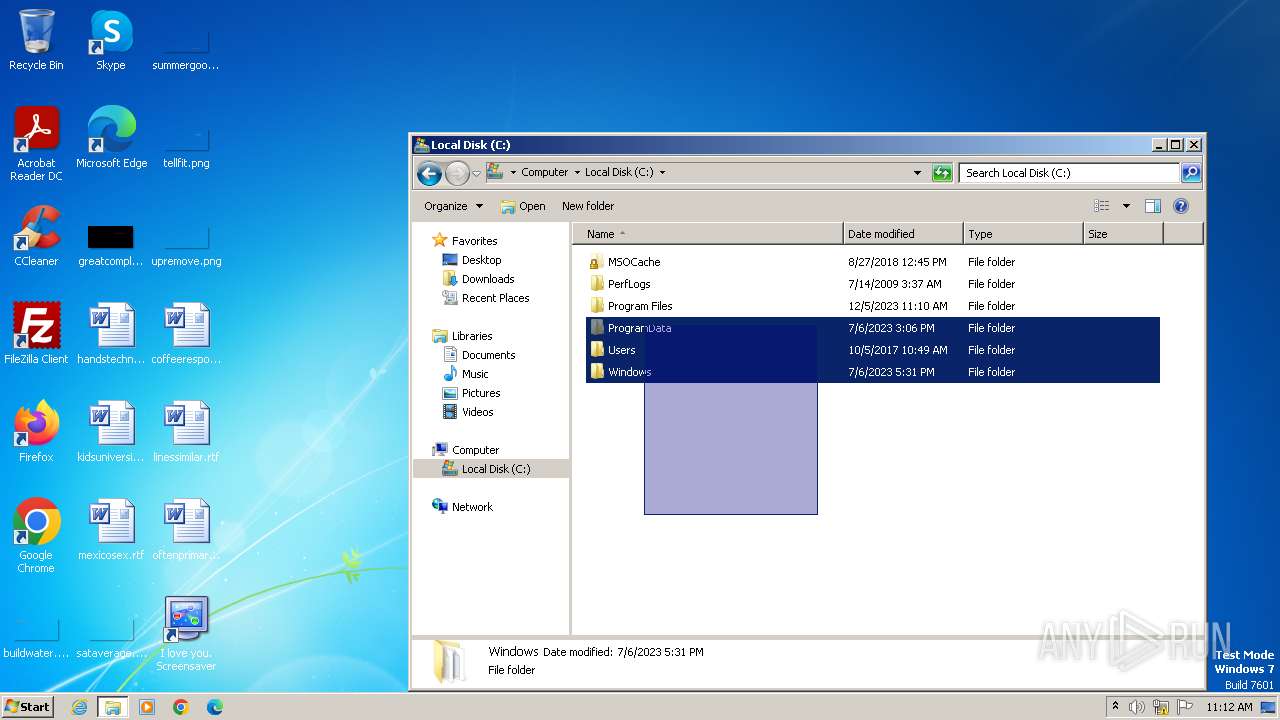Screen dimensions: 1280x720
Task: Open the Organize menu
Action: click(453, 206)
